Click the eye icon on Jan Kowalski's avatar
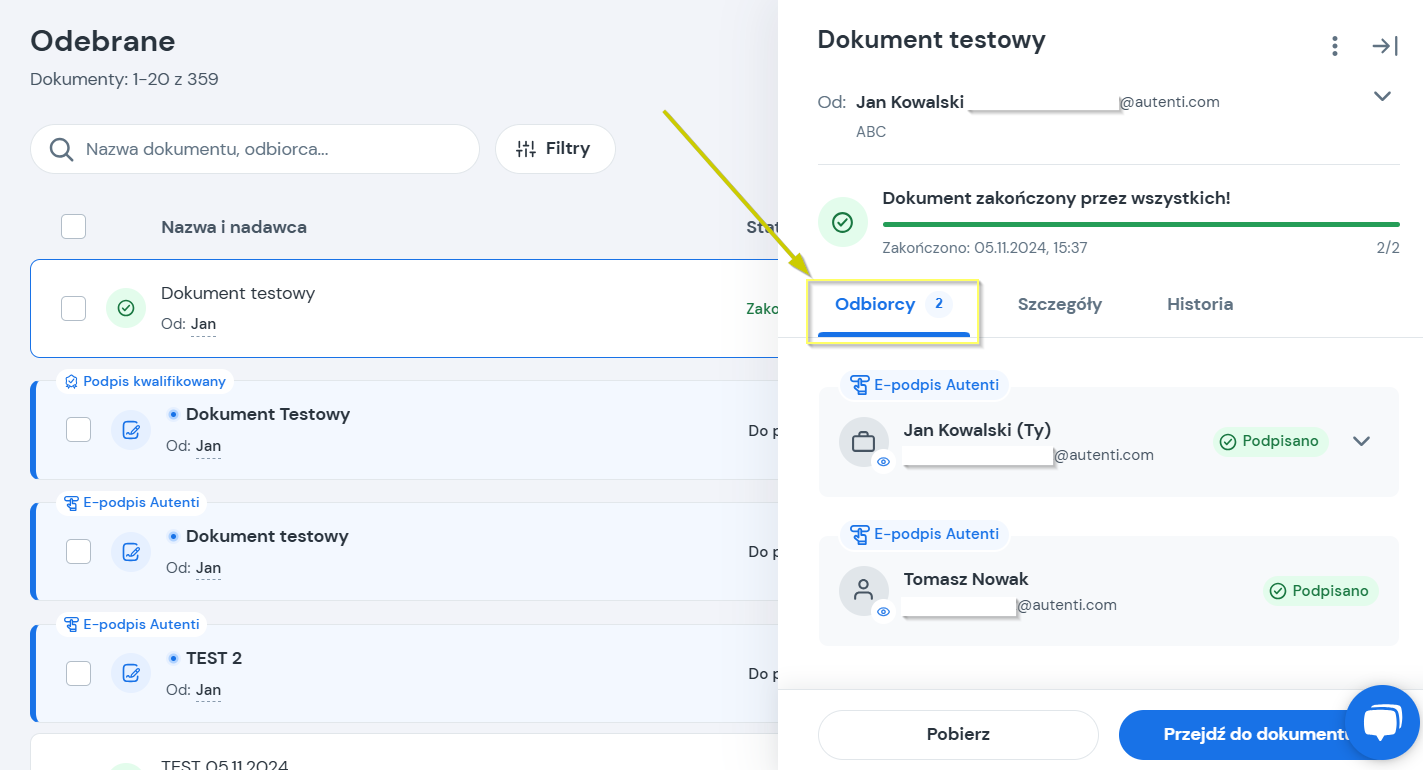1423x770 pixels. tap(883, 462)
